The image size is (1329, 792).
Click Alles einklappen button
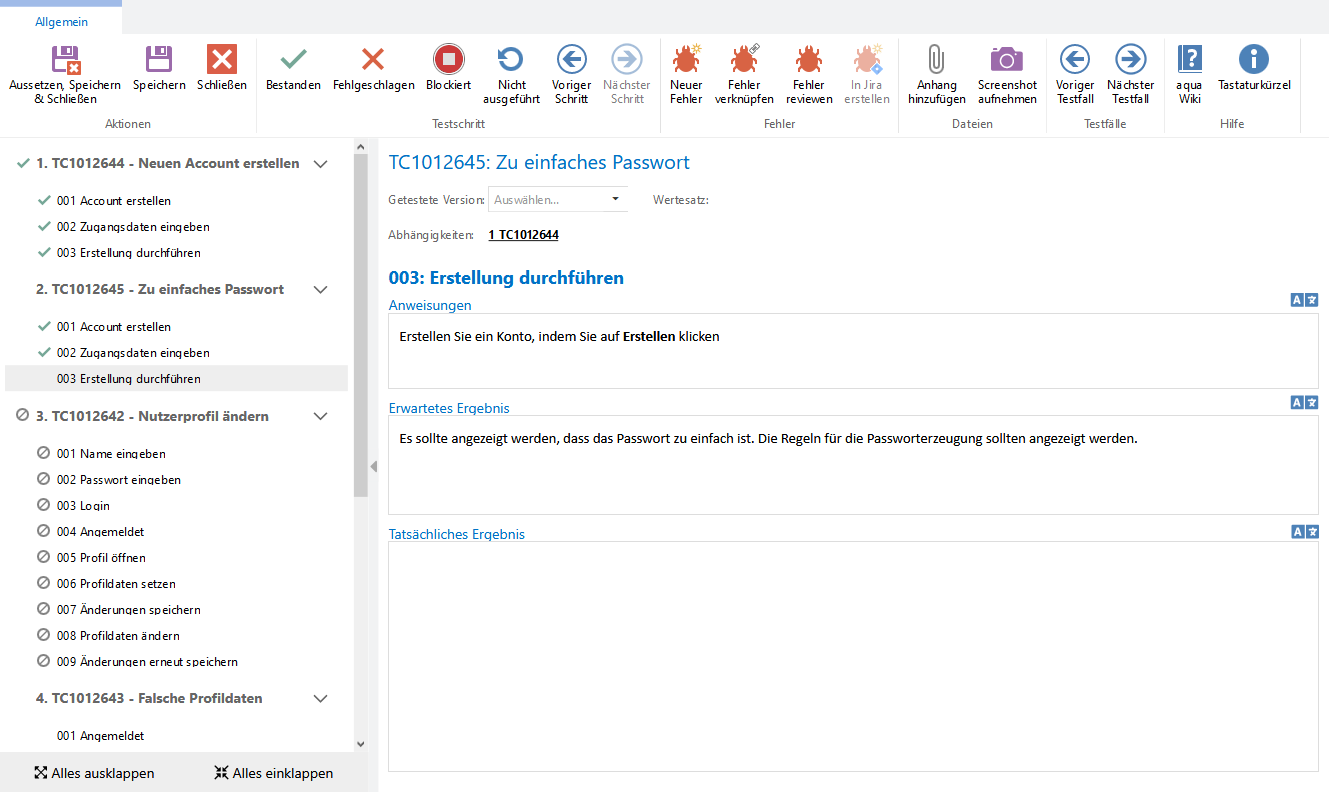click(273, 773)
